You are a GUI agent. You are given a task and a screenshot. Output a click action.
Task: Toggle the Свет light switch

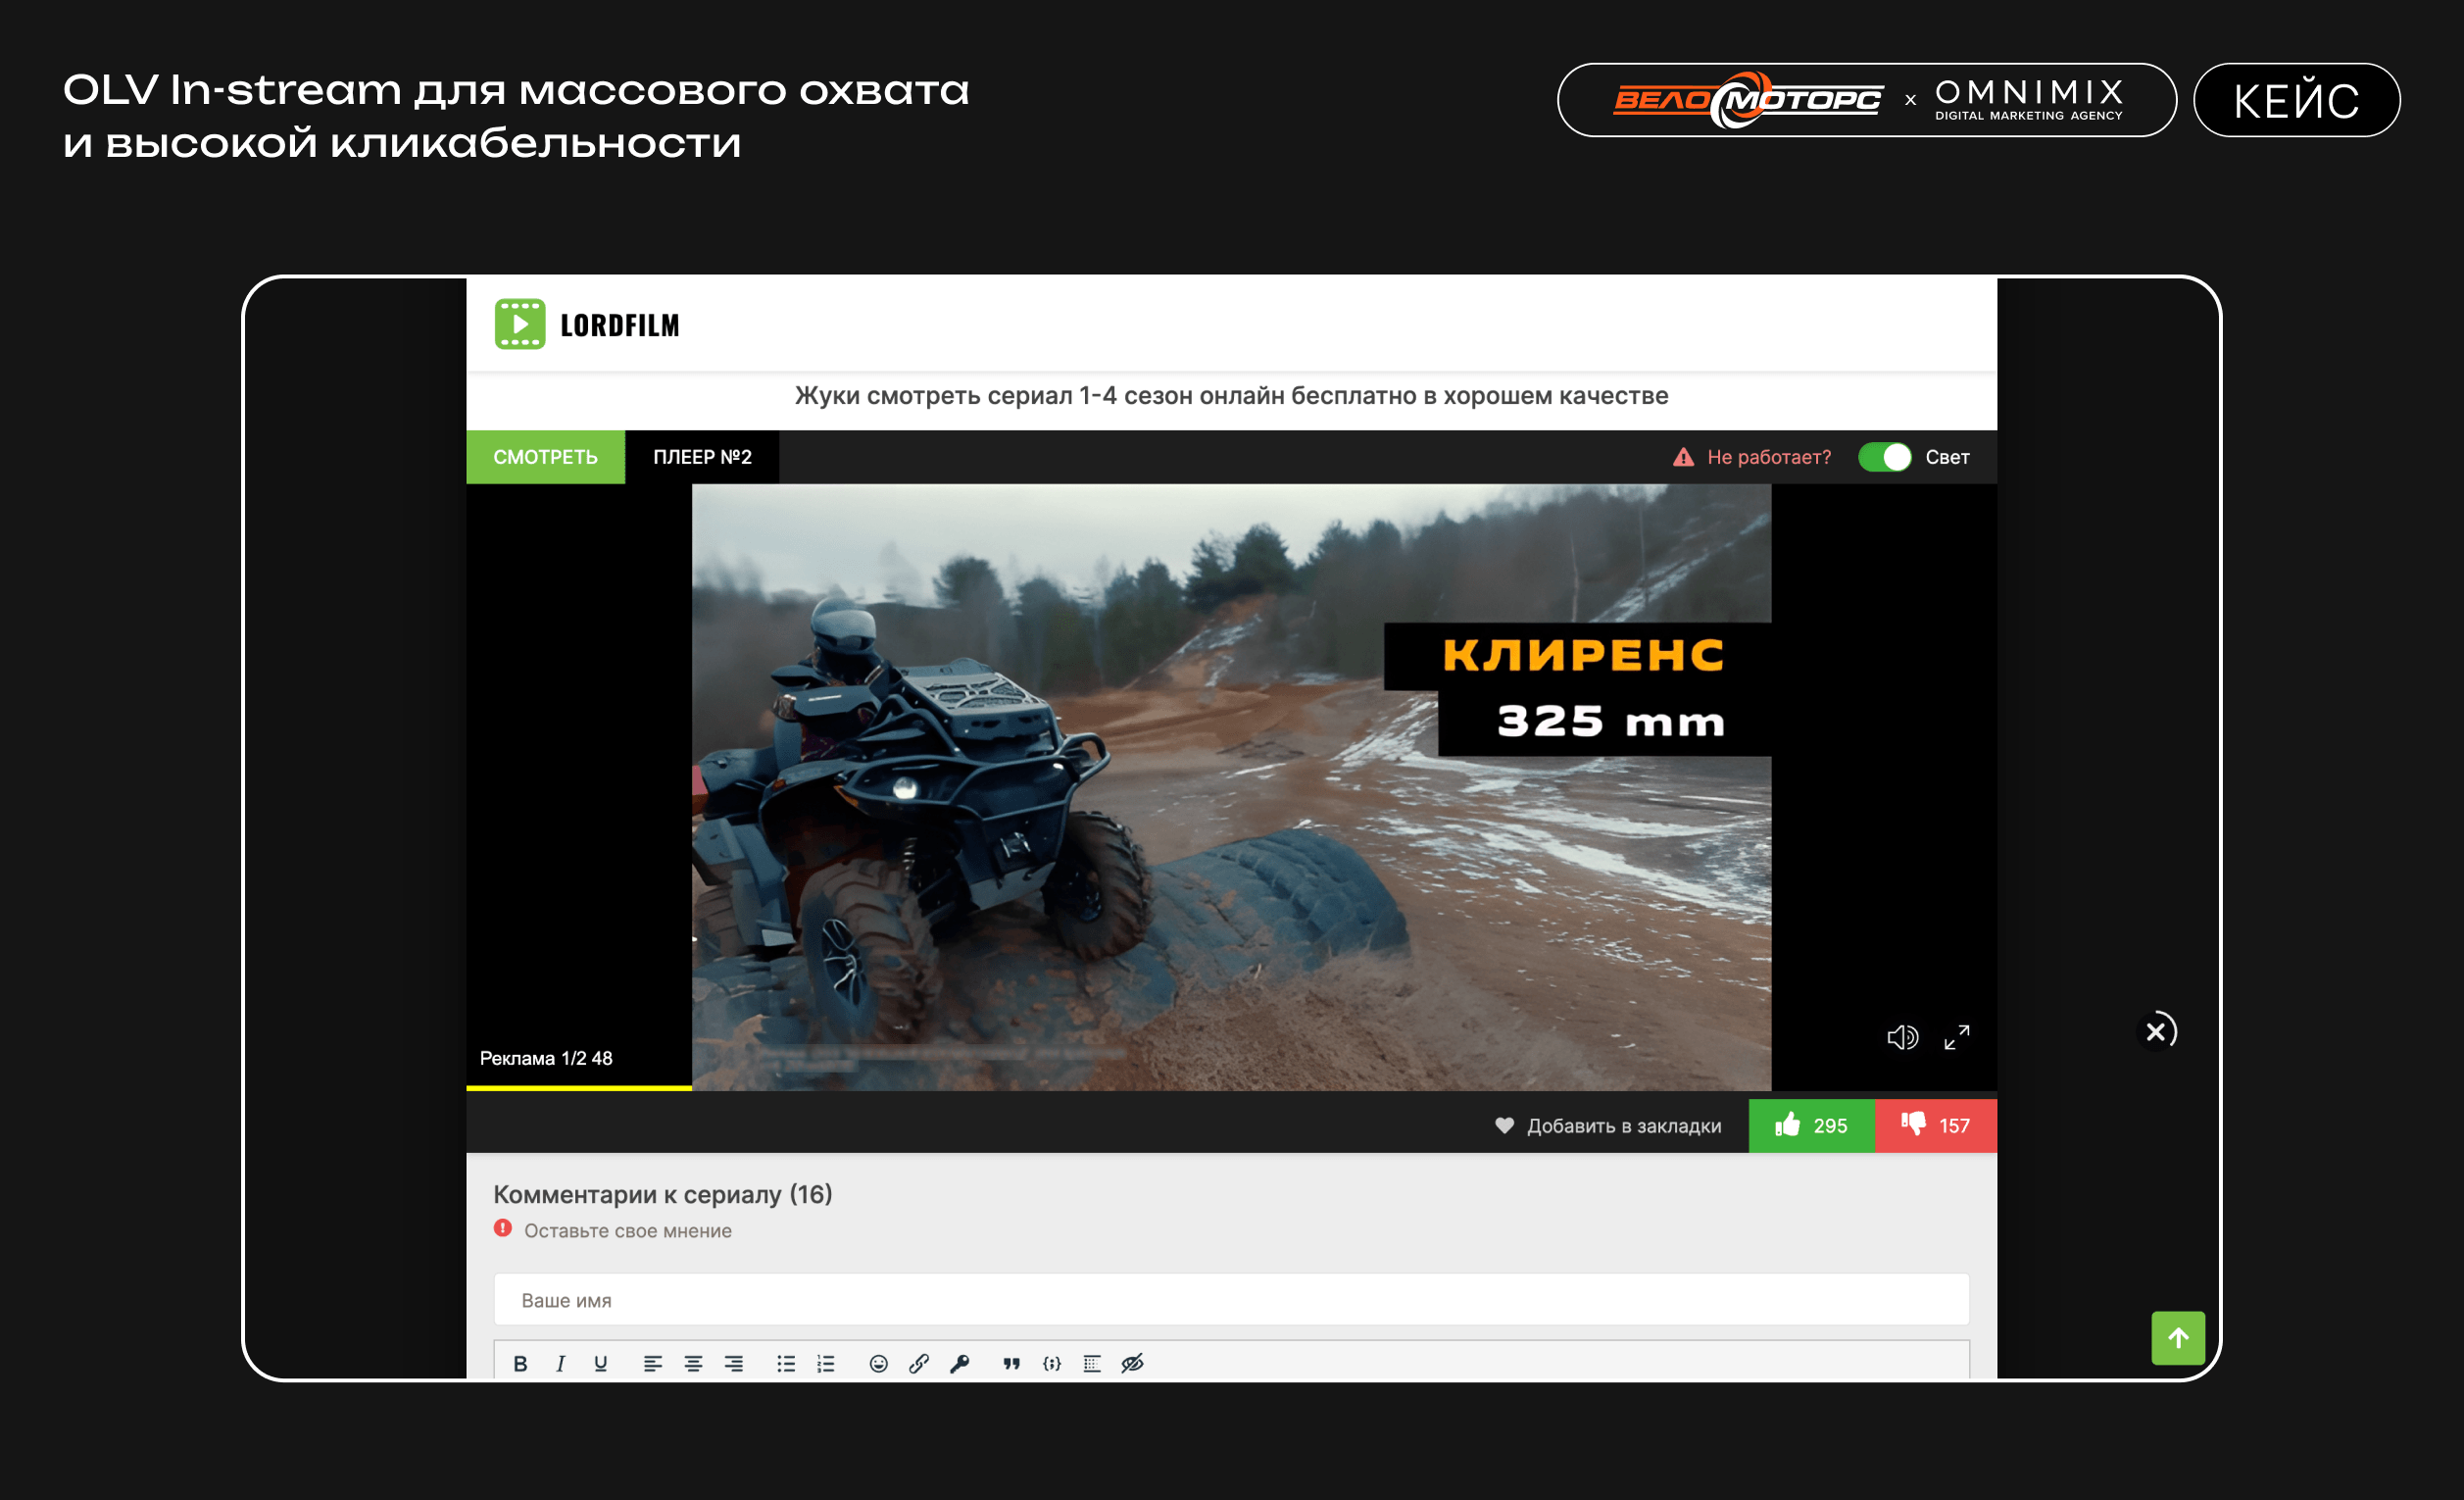click(x=1884, y=457)
